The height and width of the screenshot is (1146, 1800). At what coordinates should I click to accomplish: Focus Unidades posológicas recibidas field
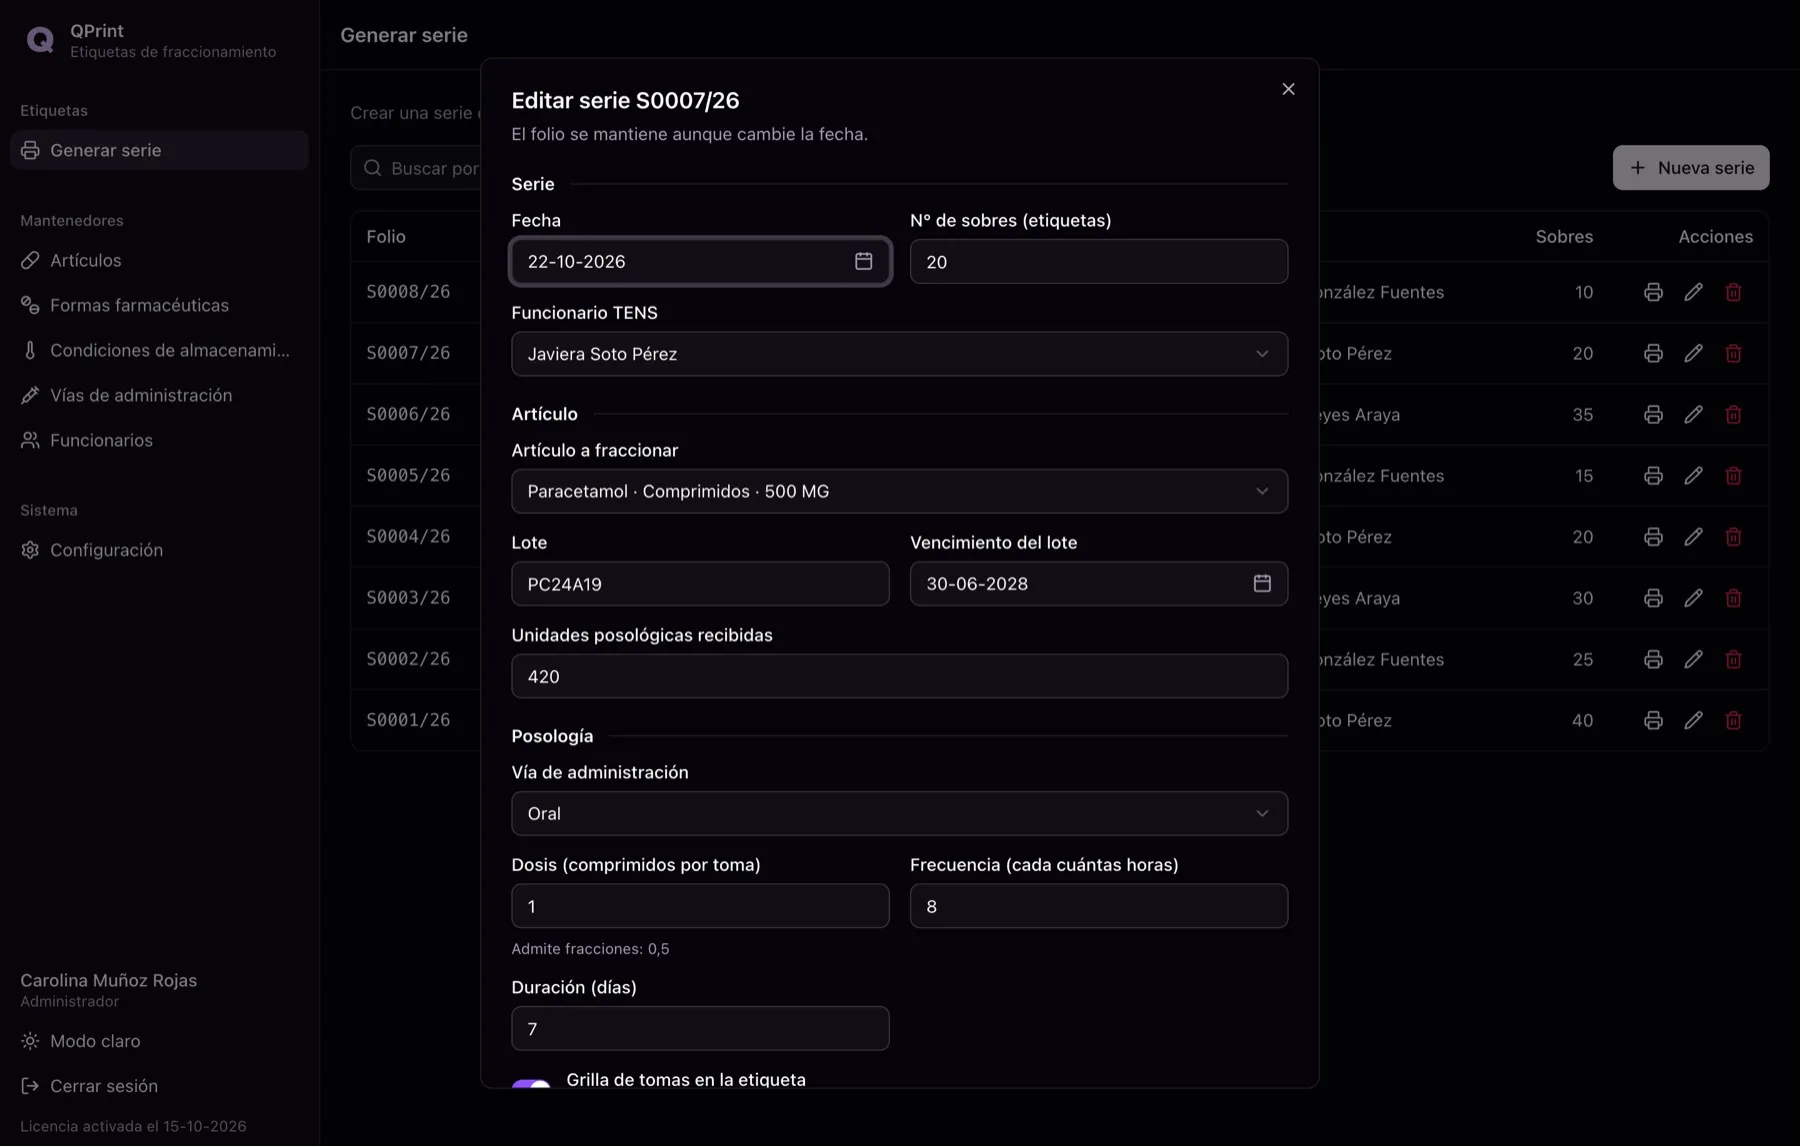pyautogui.click(x=899, y=676)
